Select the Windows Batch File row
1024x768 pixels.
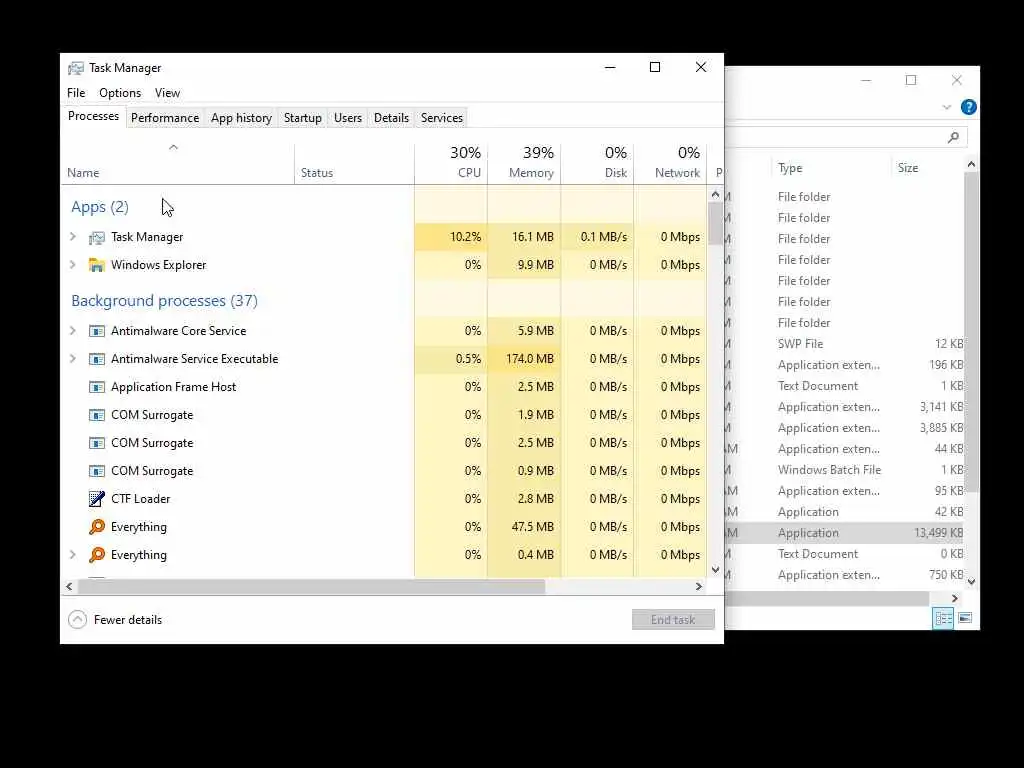pos(844,470)
